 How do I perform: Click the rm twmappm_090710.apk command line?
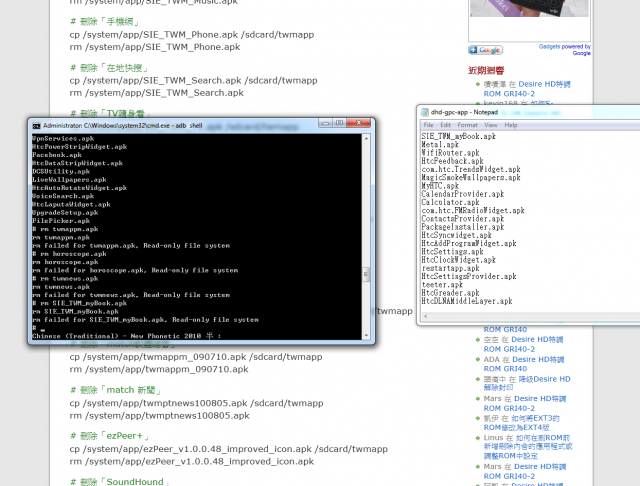159,369
